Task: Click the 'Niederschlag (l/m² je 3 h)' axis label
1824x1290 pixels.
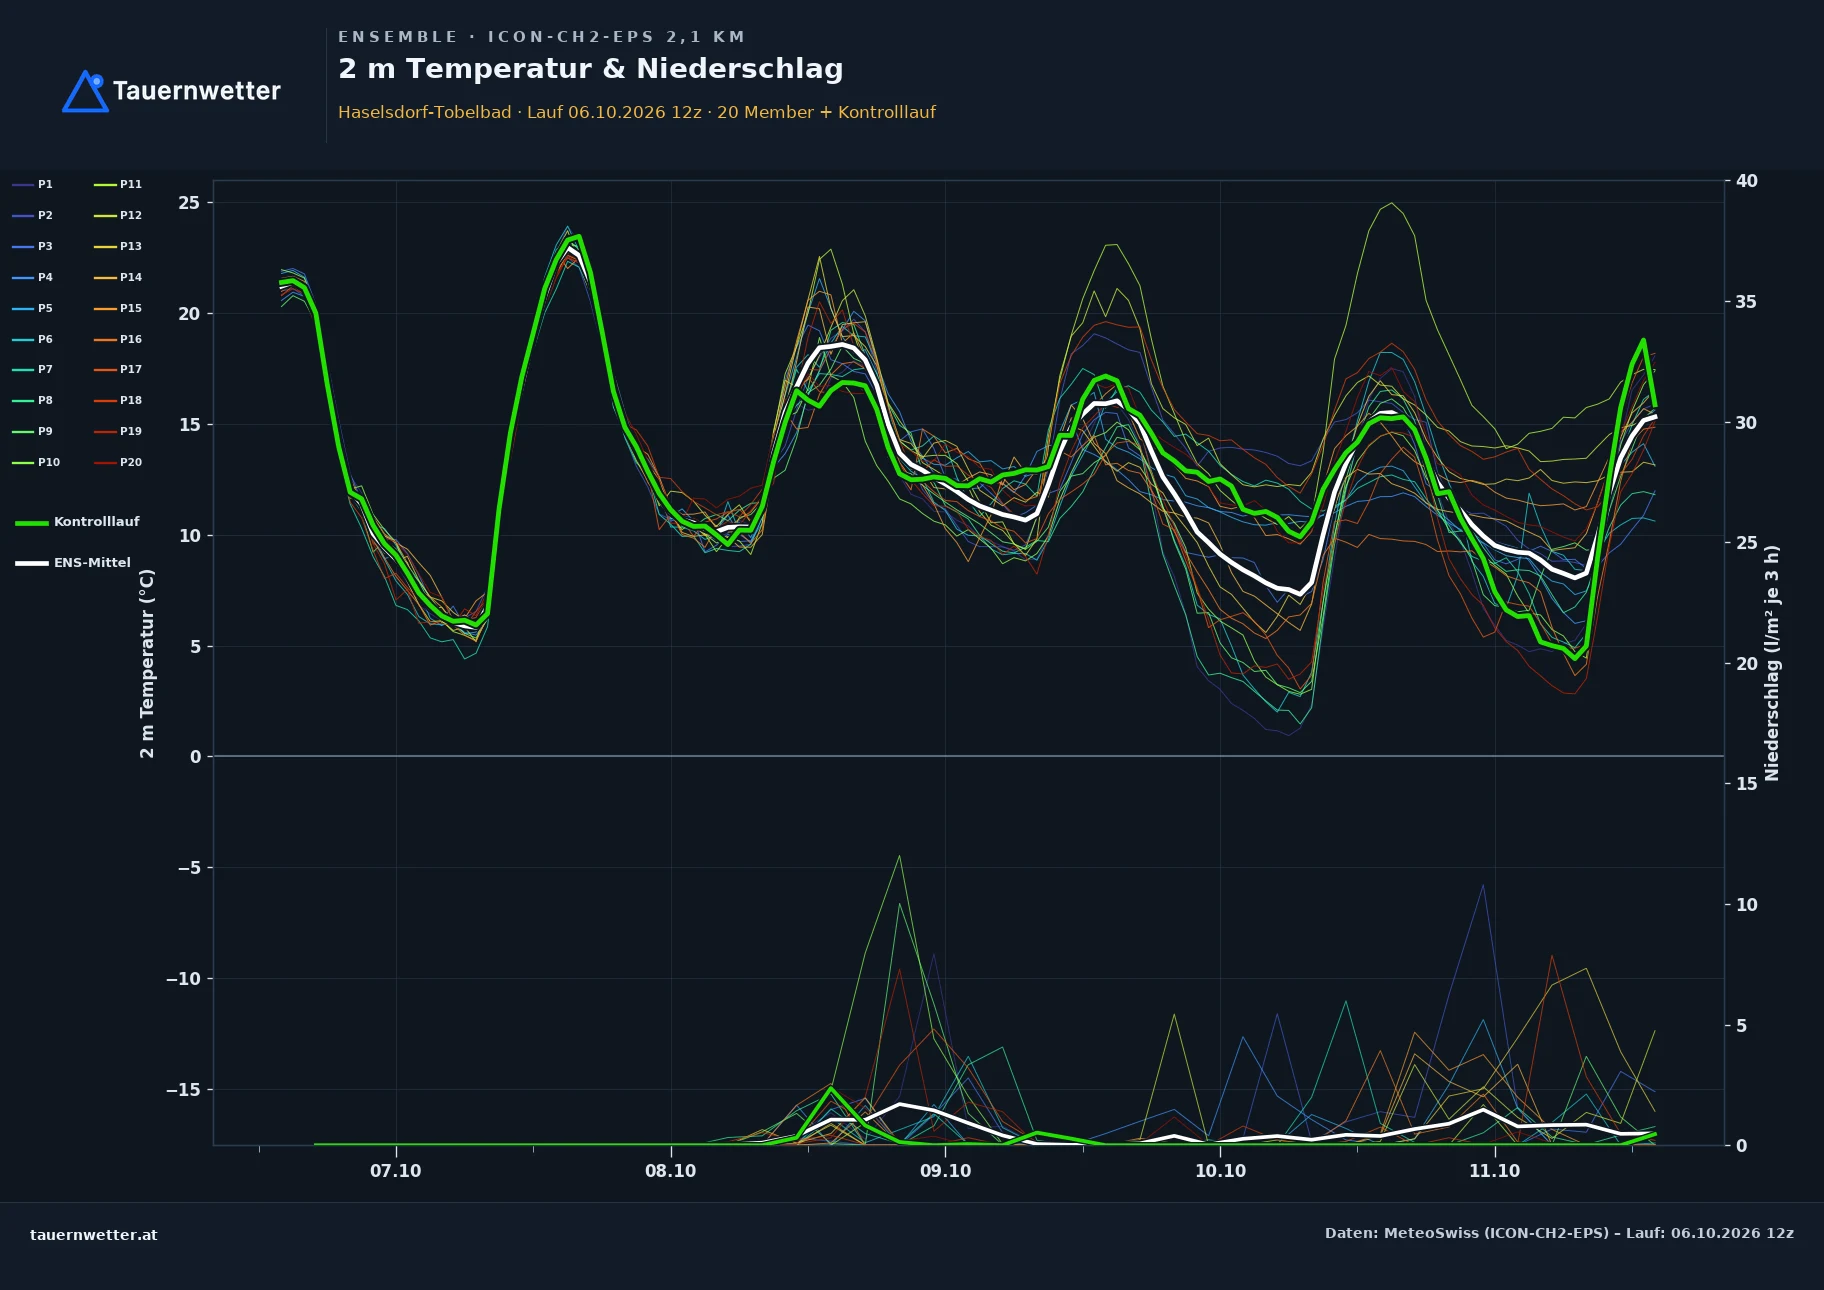Action: 1772,663
